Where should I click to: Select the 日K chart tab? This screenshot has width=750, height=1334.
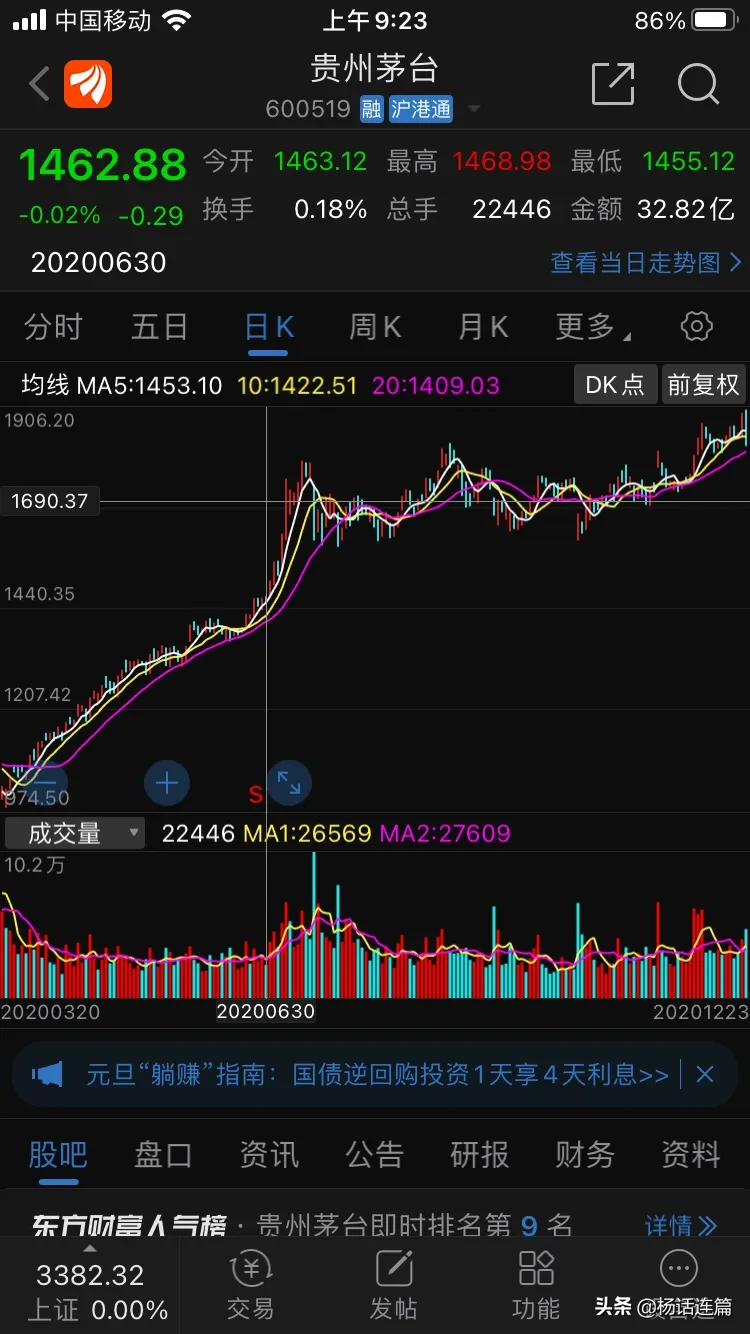pyautogui.click(x=269, y=326)
